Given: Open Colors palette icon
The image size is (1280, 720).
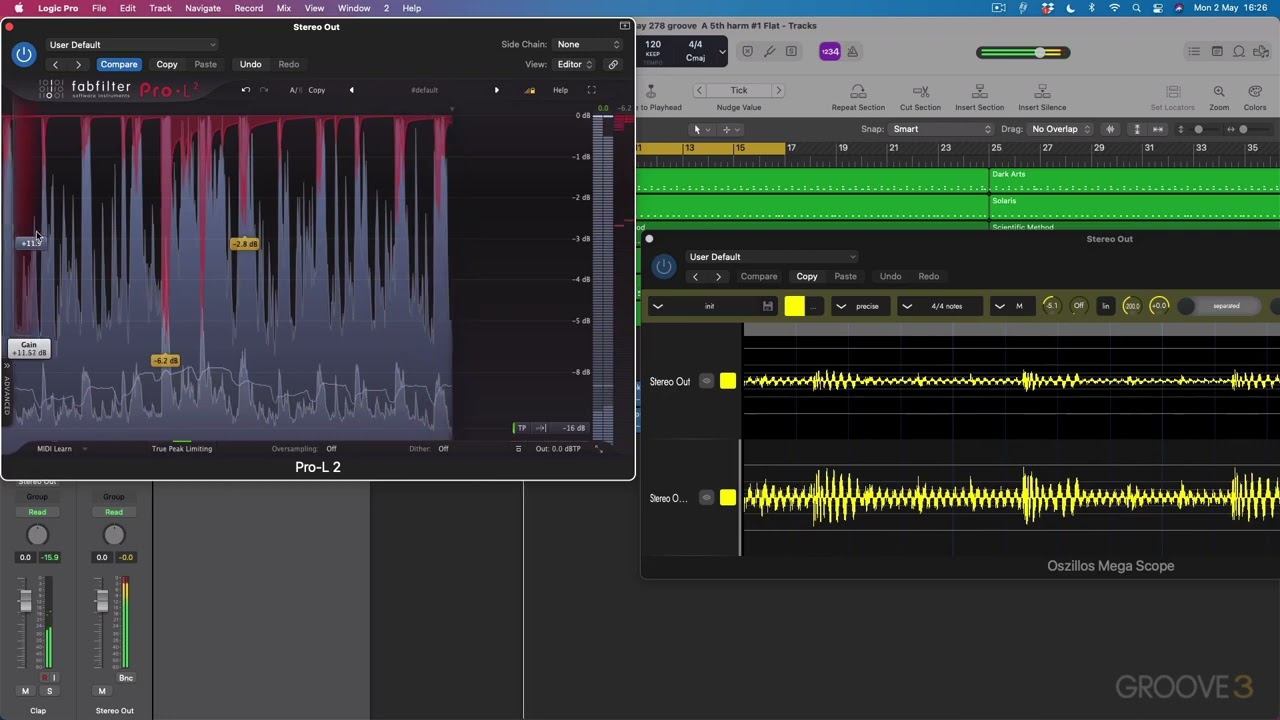Looking at the screenshot, I should pyautogui.click(x=1254, y=92).
